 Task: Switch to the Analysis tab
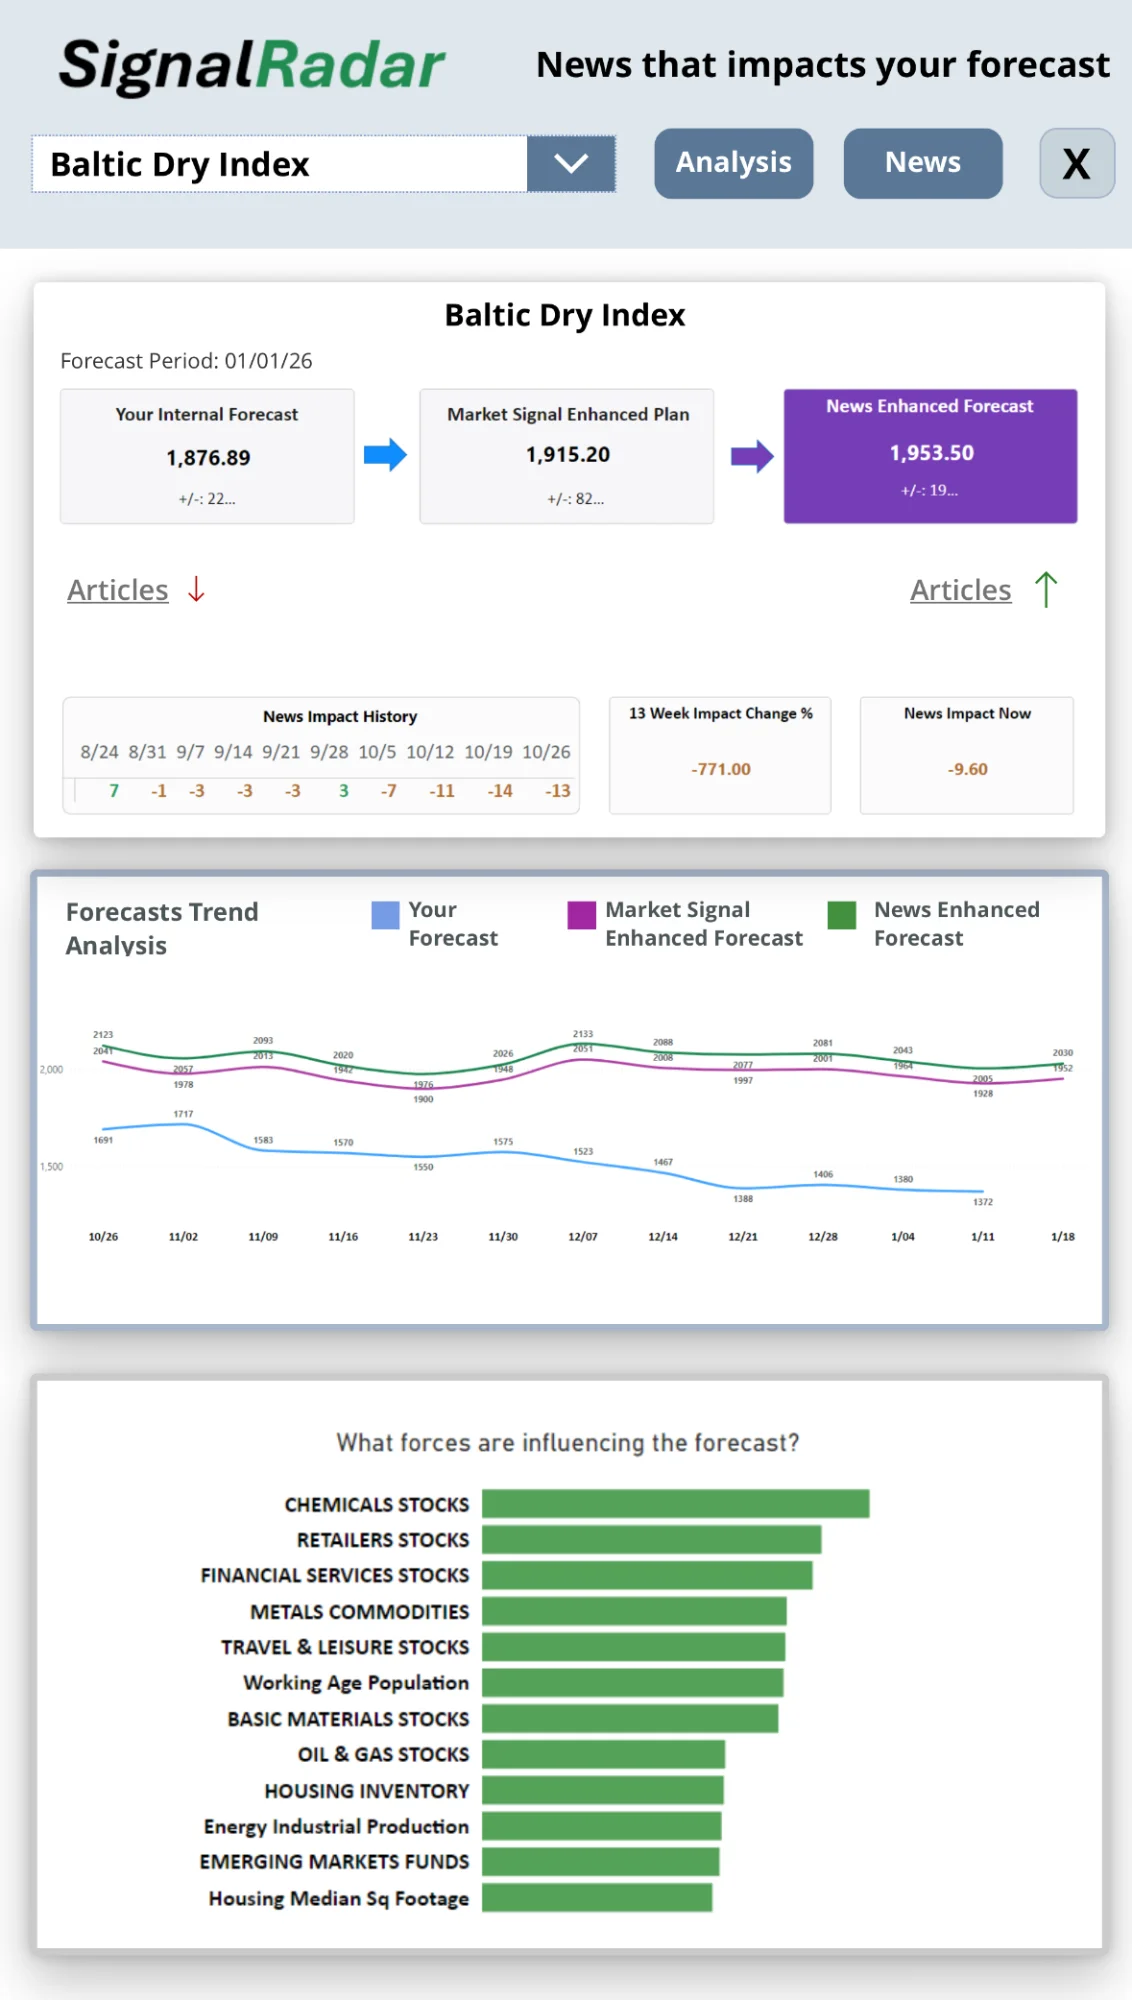(733, 163)
